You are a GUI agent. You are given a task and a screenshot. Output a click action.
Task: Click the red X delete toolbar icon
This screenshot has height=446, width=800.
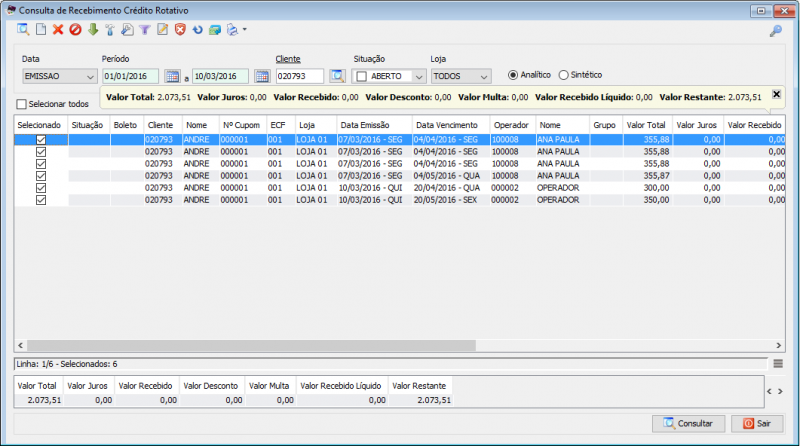[x=58, y=30]
